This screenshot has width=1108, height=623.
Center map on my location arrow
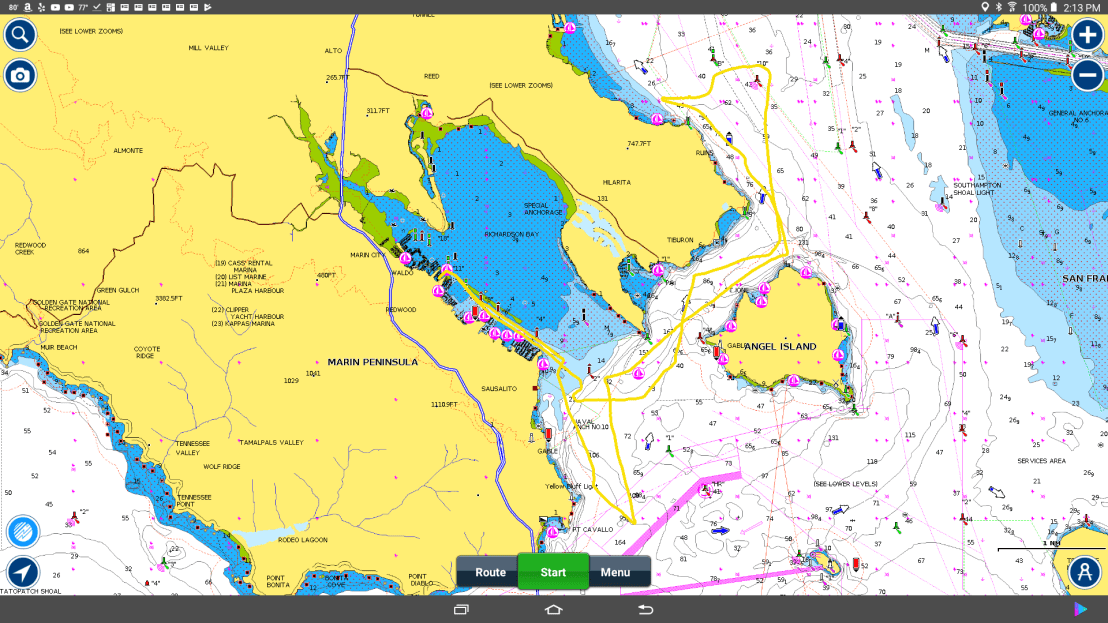tap(23, 573)
